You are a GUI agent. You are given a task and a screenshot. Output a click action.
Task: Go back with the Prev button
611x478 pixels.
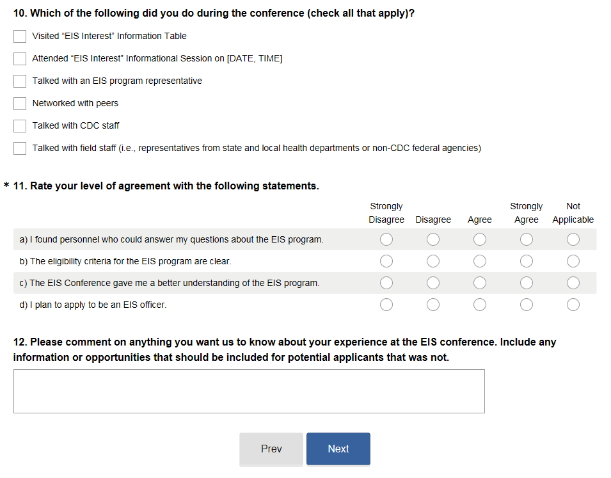click(271, 449)
